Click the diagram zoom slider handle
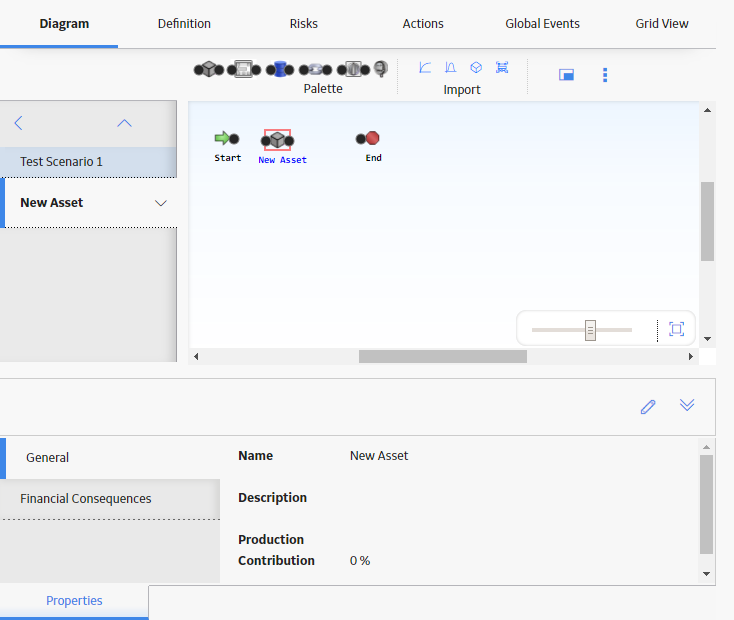This screenshot has height=620, width=734. coord(590,330)
